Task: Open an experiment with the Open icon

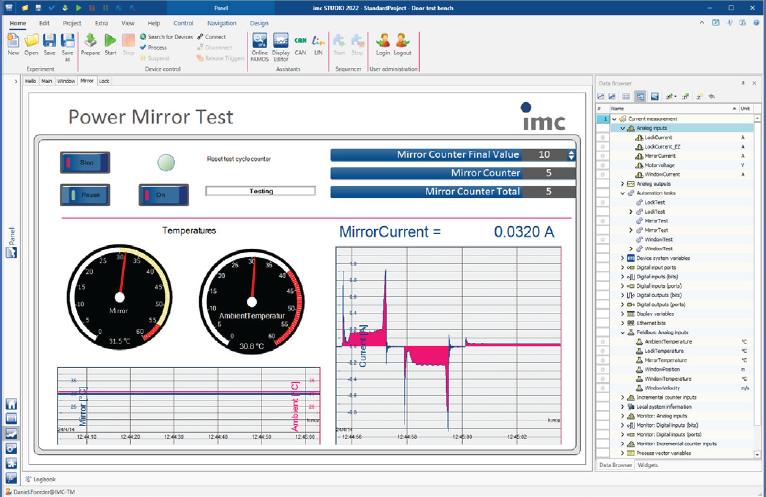Action: [31, 42]
